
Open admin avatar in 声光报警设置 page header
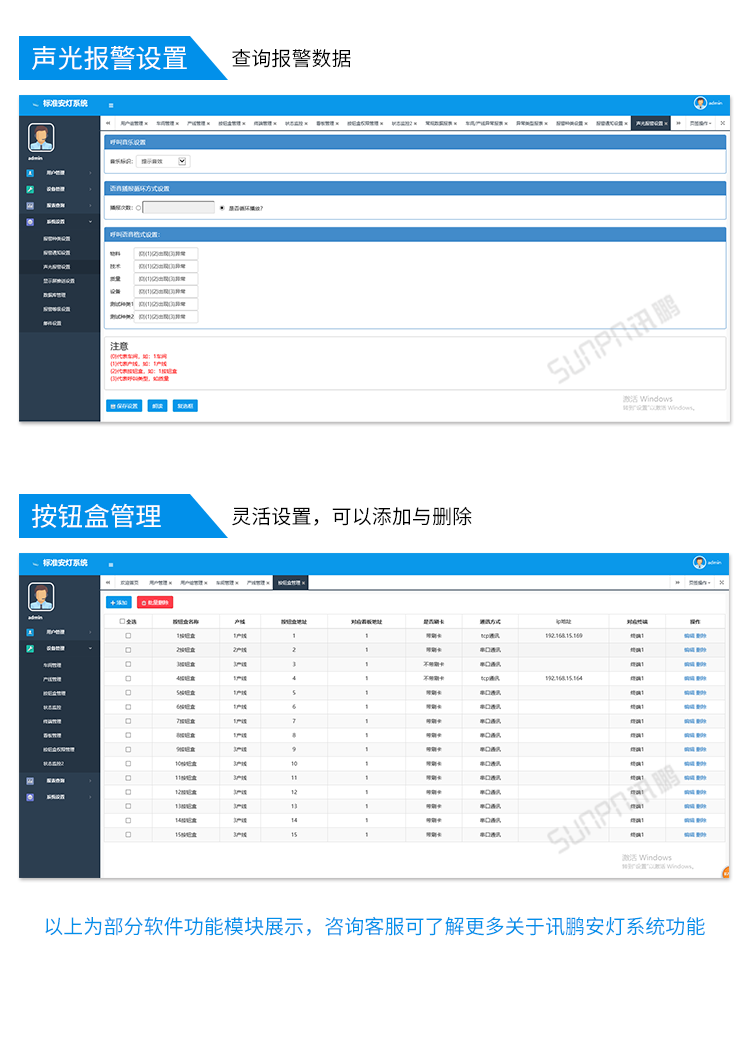tap(700, 103)
